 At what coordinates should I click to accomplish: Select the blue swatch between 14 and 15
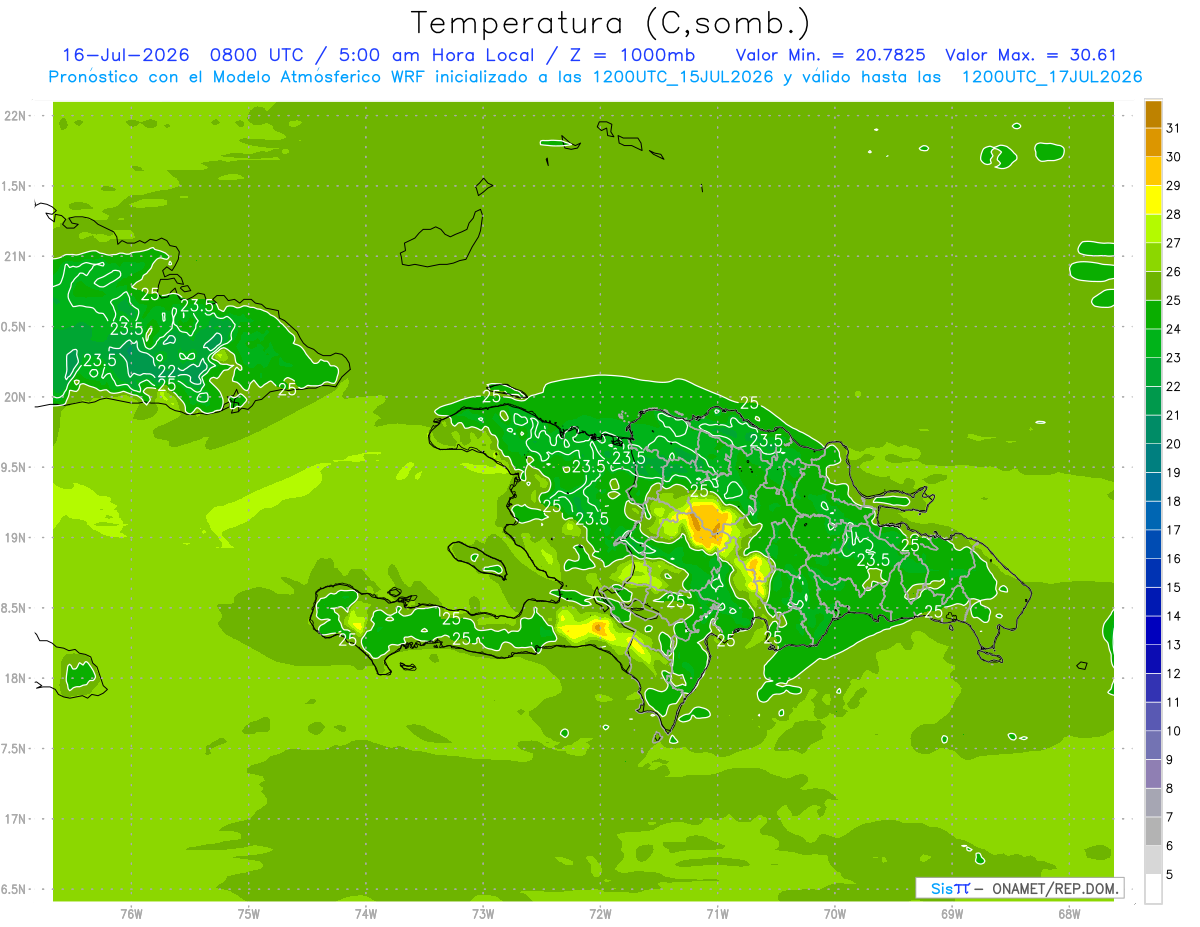1153,601
